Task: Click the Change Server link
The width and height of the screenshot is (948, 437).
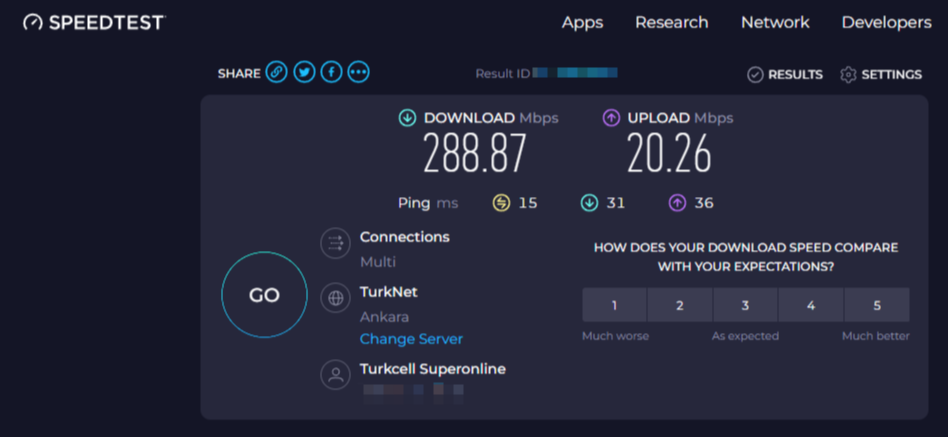Action: [411, 339]
